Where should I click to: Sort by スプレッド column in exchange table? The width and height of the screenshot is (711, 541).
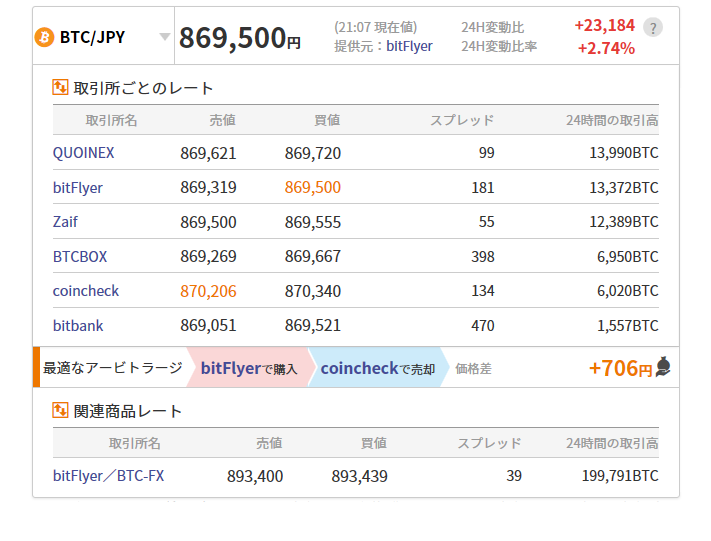pyautogui.click(x=462, y=120)
